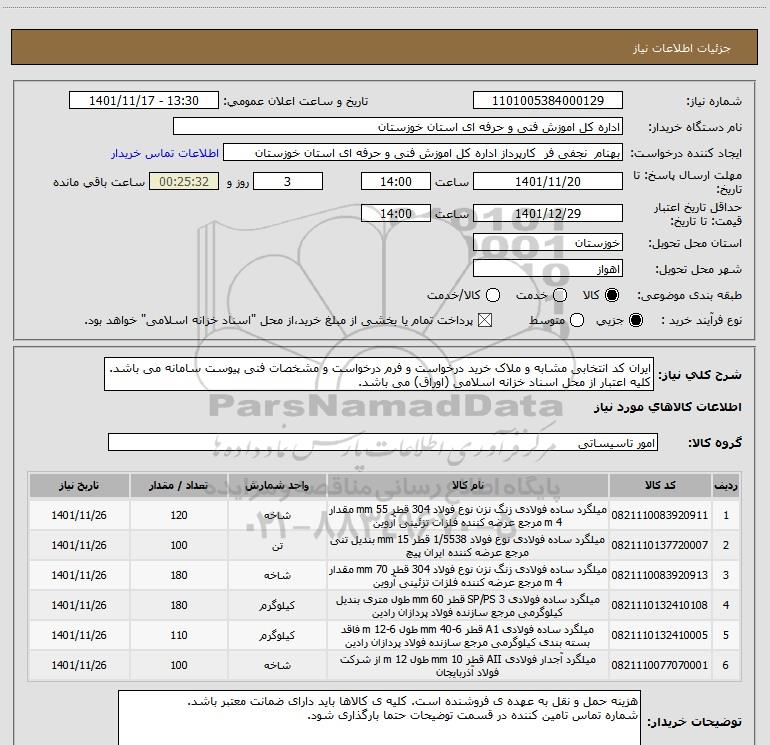Click the response deadline date 1401/11/20
Image resolution: width=770 pixels, height=745 pixels.
(548, 181)
